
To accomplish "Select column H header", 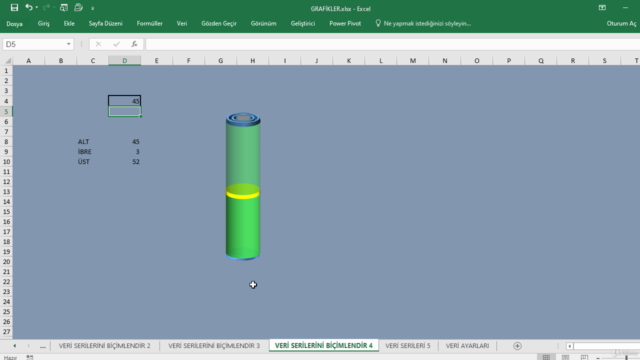I will pos(253,61).
